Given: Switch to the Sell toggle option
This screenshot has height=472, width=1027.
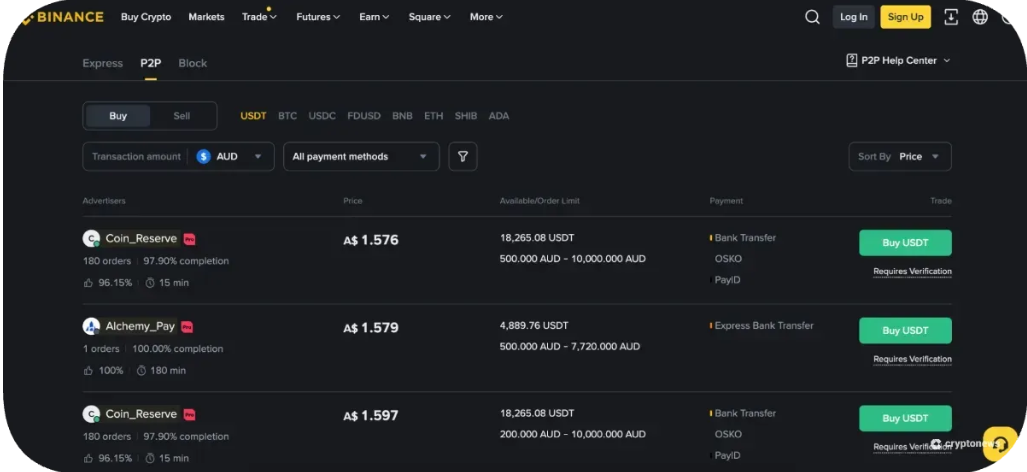Looking at the screenshot, I should tap(181, 116).
